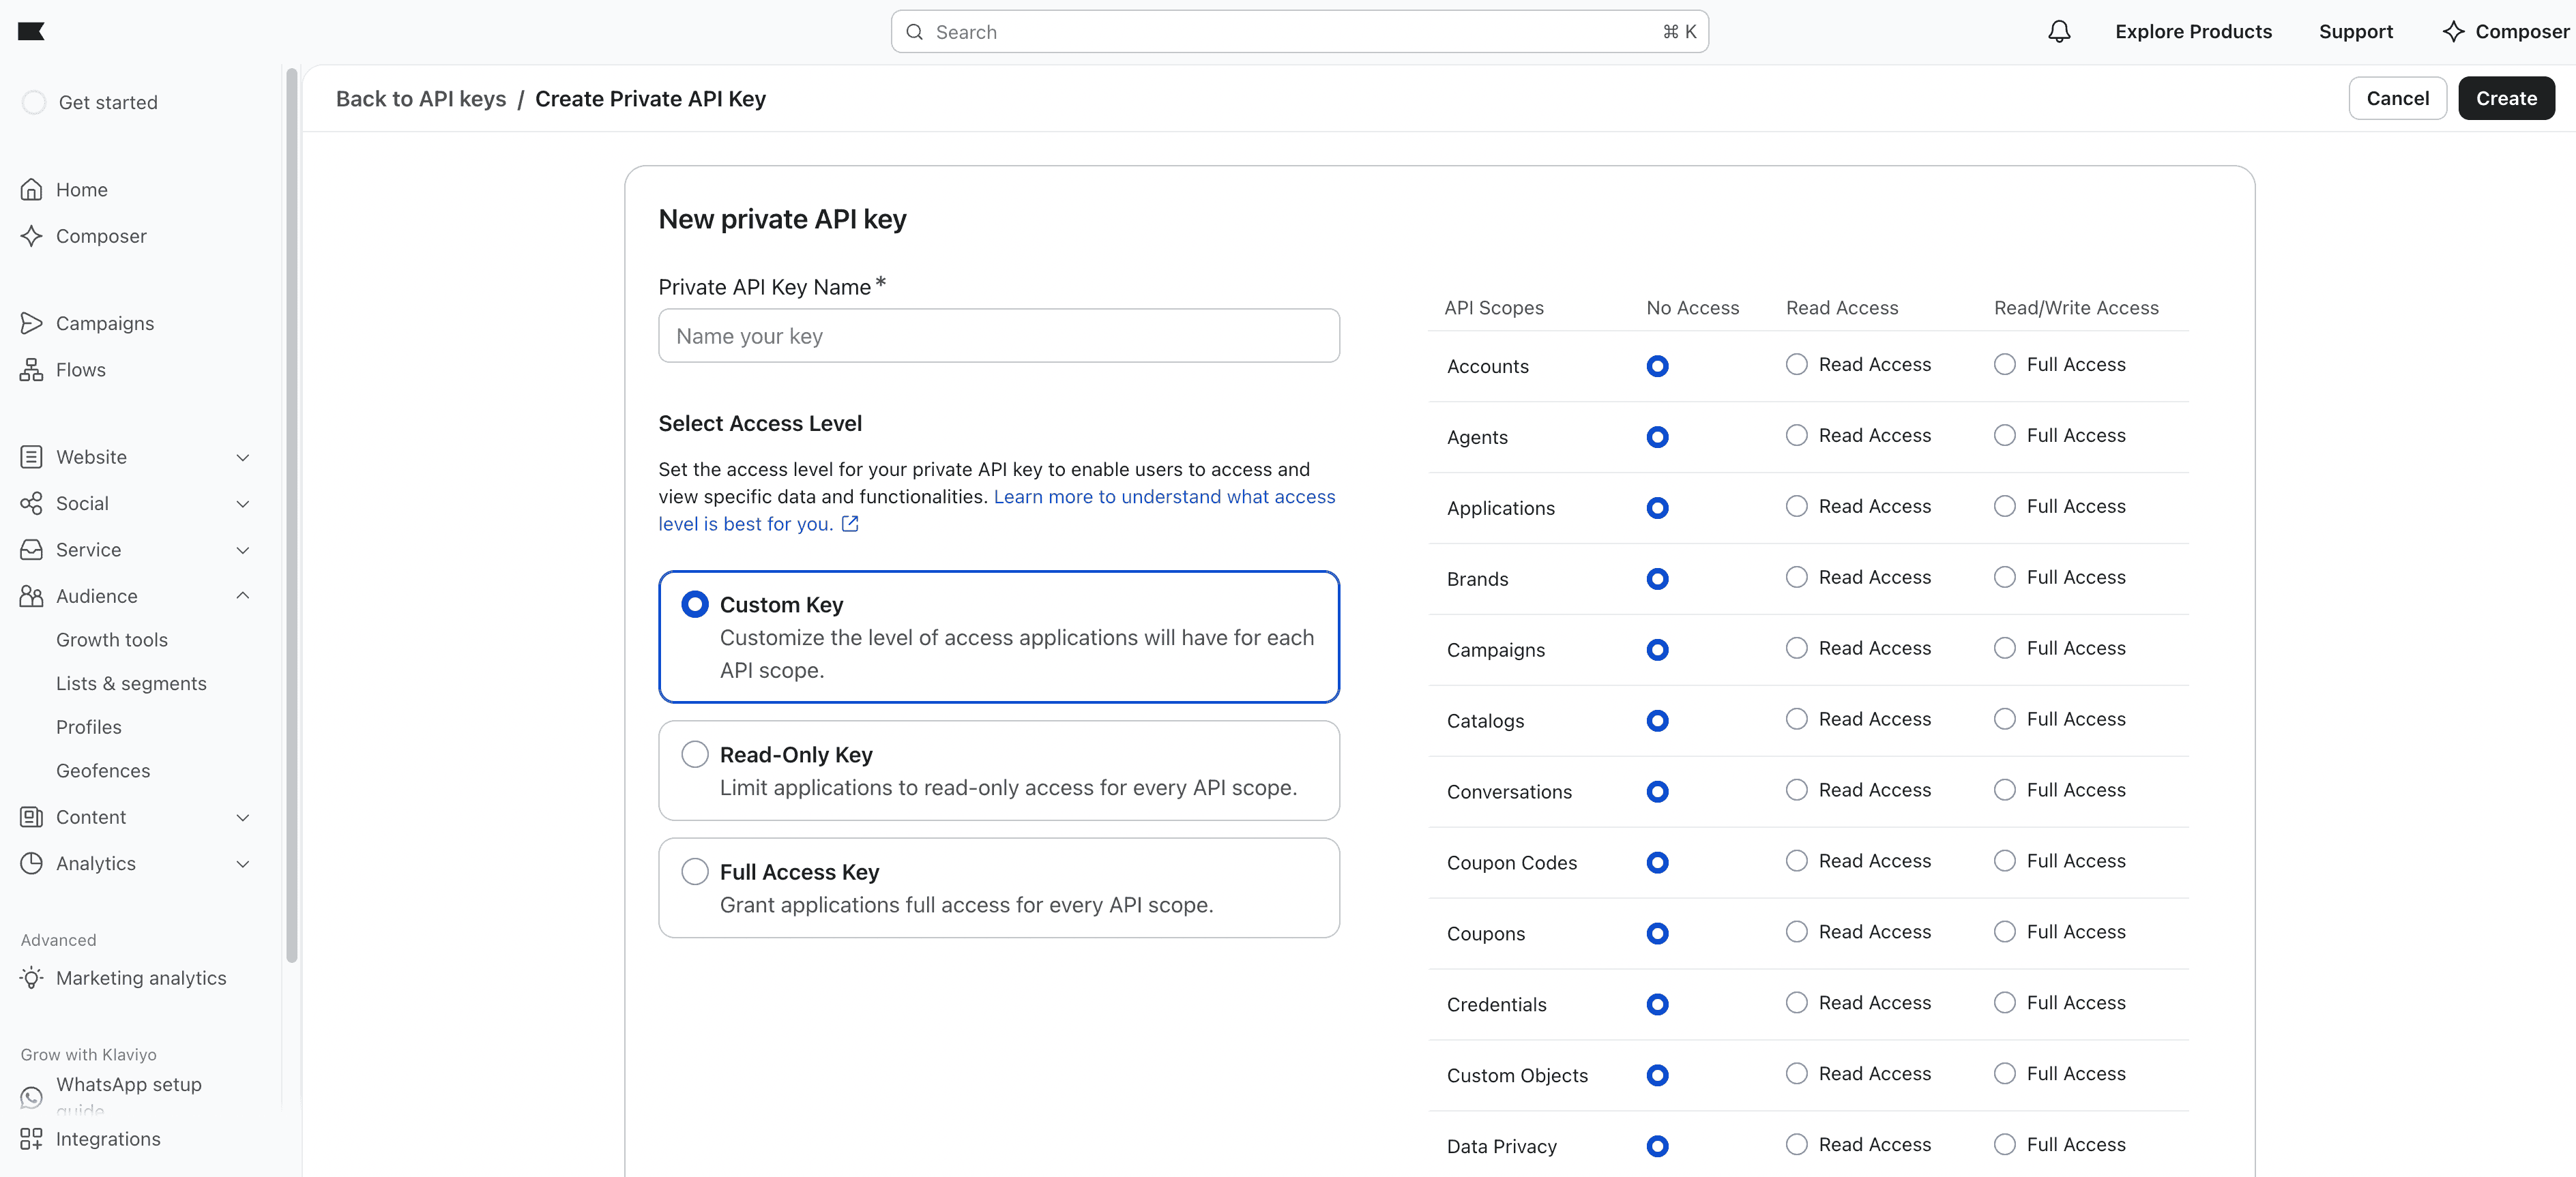Click the Composer sparkle icon in top bar
The width and height of the screenshot is (2576, 1177).
pos(2453,32)
